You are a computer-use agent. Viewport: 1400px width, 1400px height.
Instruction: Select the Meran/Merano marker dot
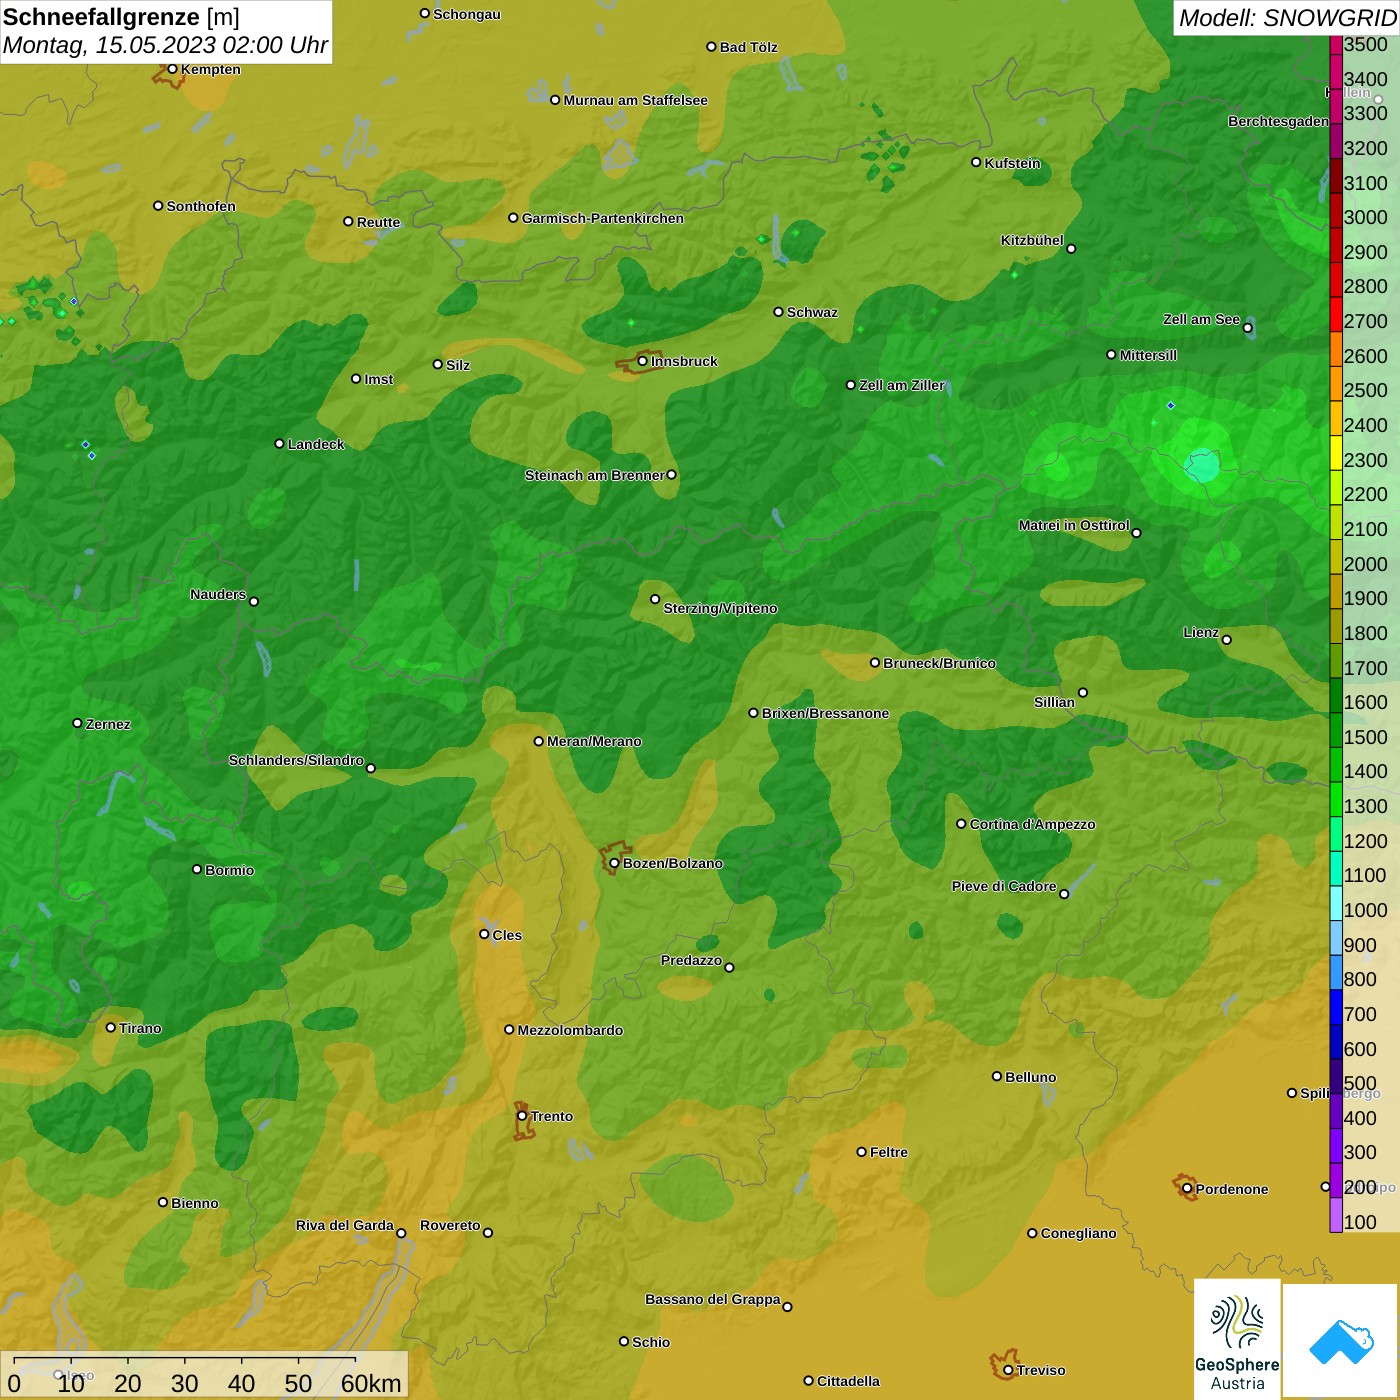(x=538, y=741)
